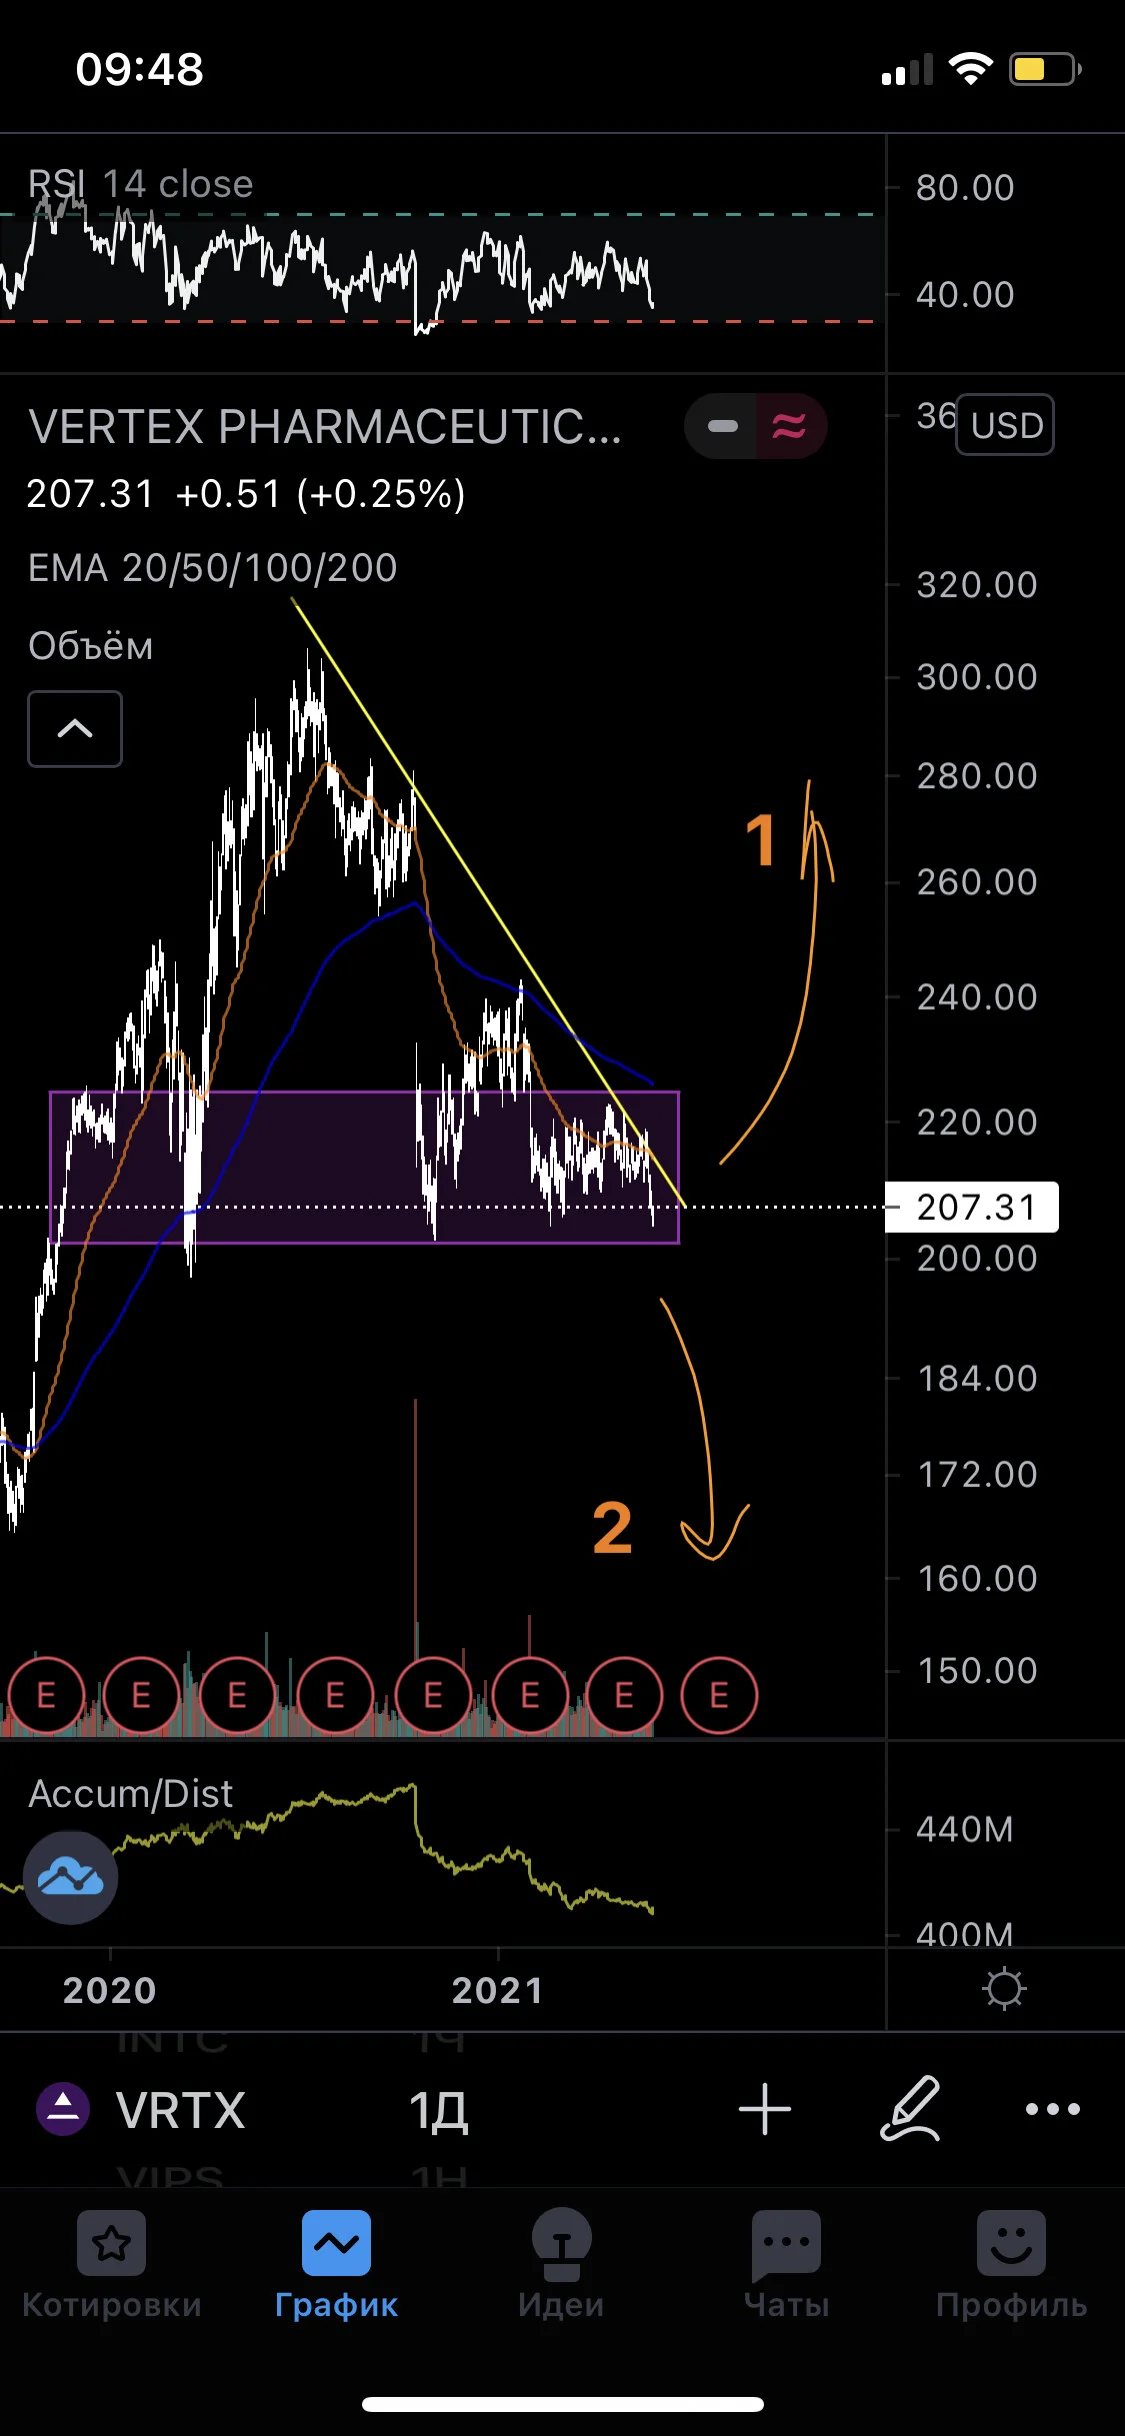Collapse the indicator legend chevron button
The width and height of the screenshot is (1125, 2436).
[x=75, y=729]
